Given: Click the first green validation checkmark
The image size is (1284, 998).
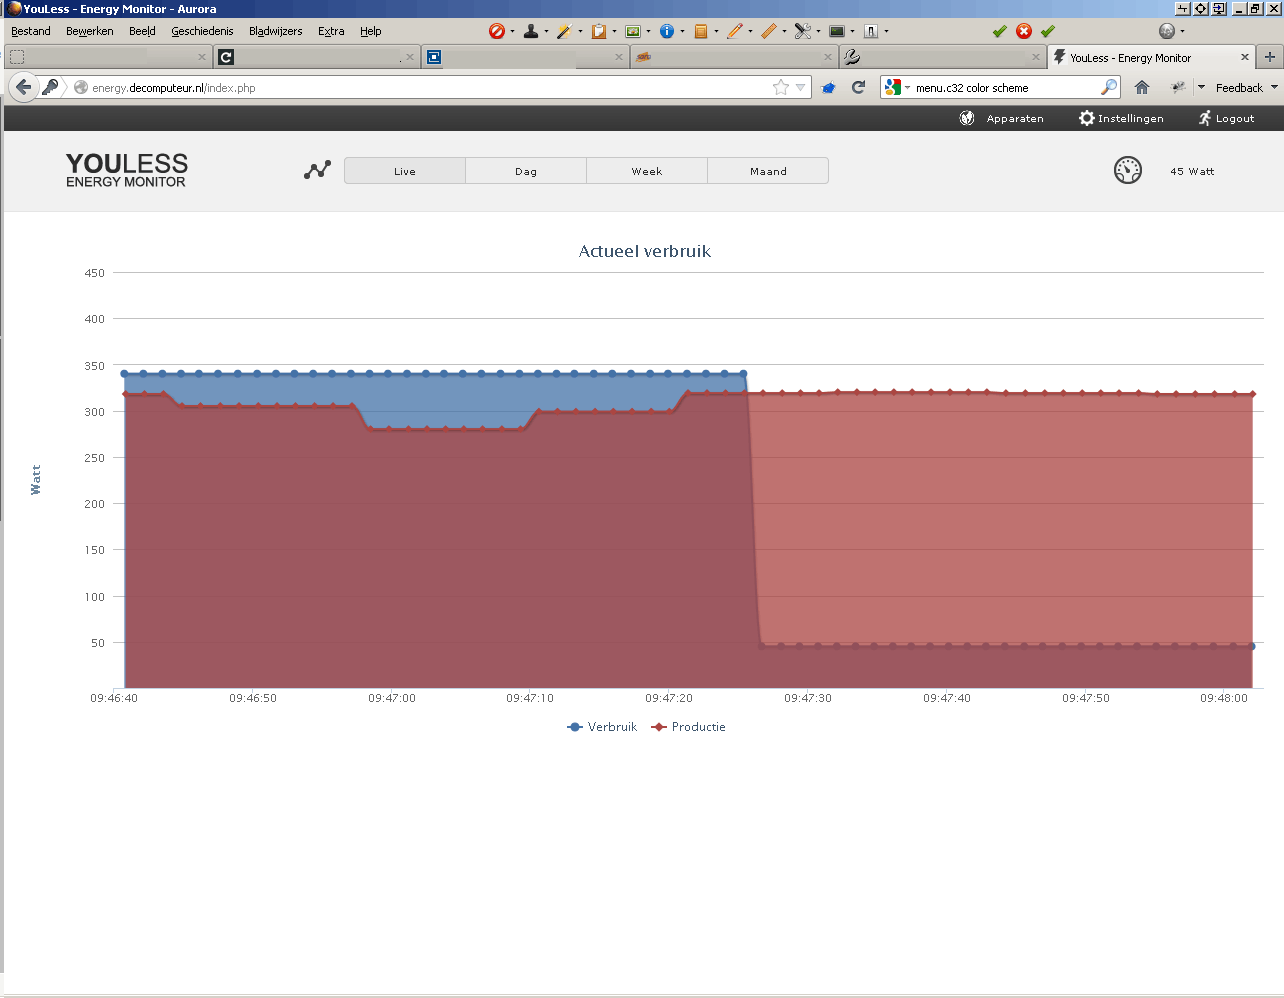Looking at the screenshot, I should pyautogui.click(x=999, y=31).
